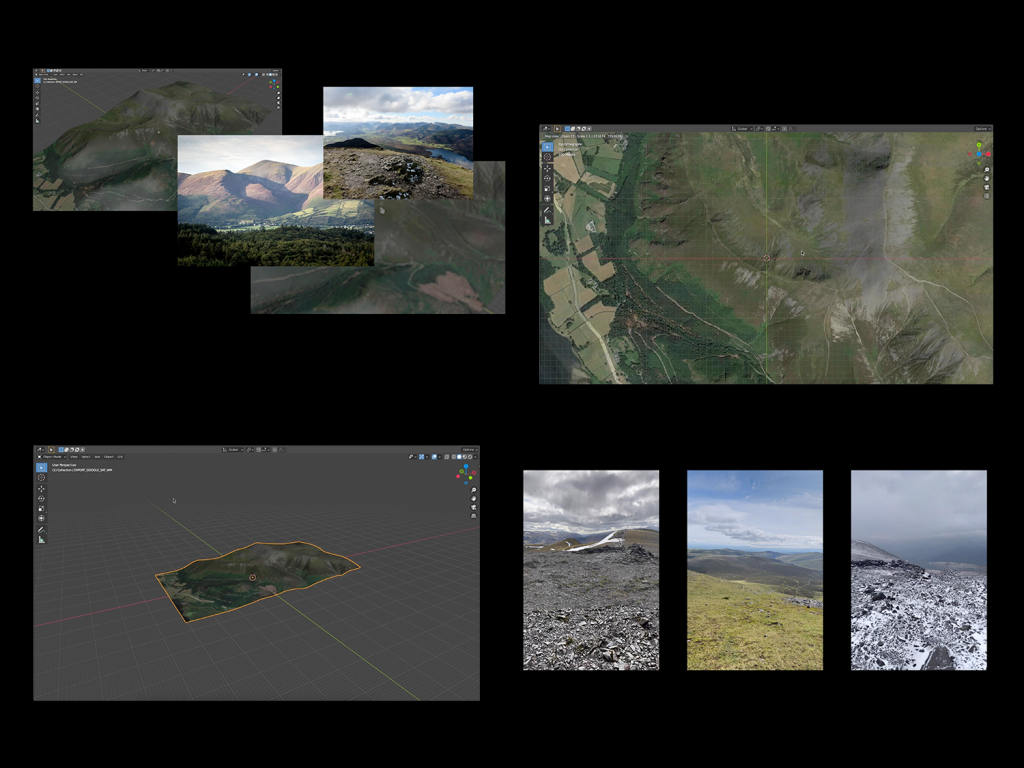Toggle snapping magnet in the bottom-left viewport header

click(258, 450)
